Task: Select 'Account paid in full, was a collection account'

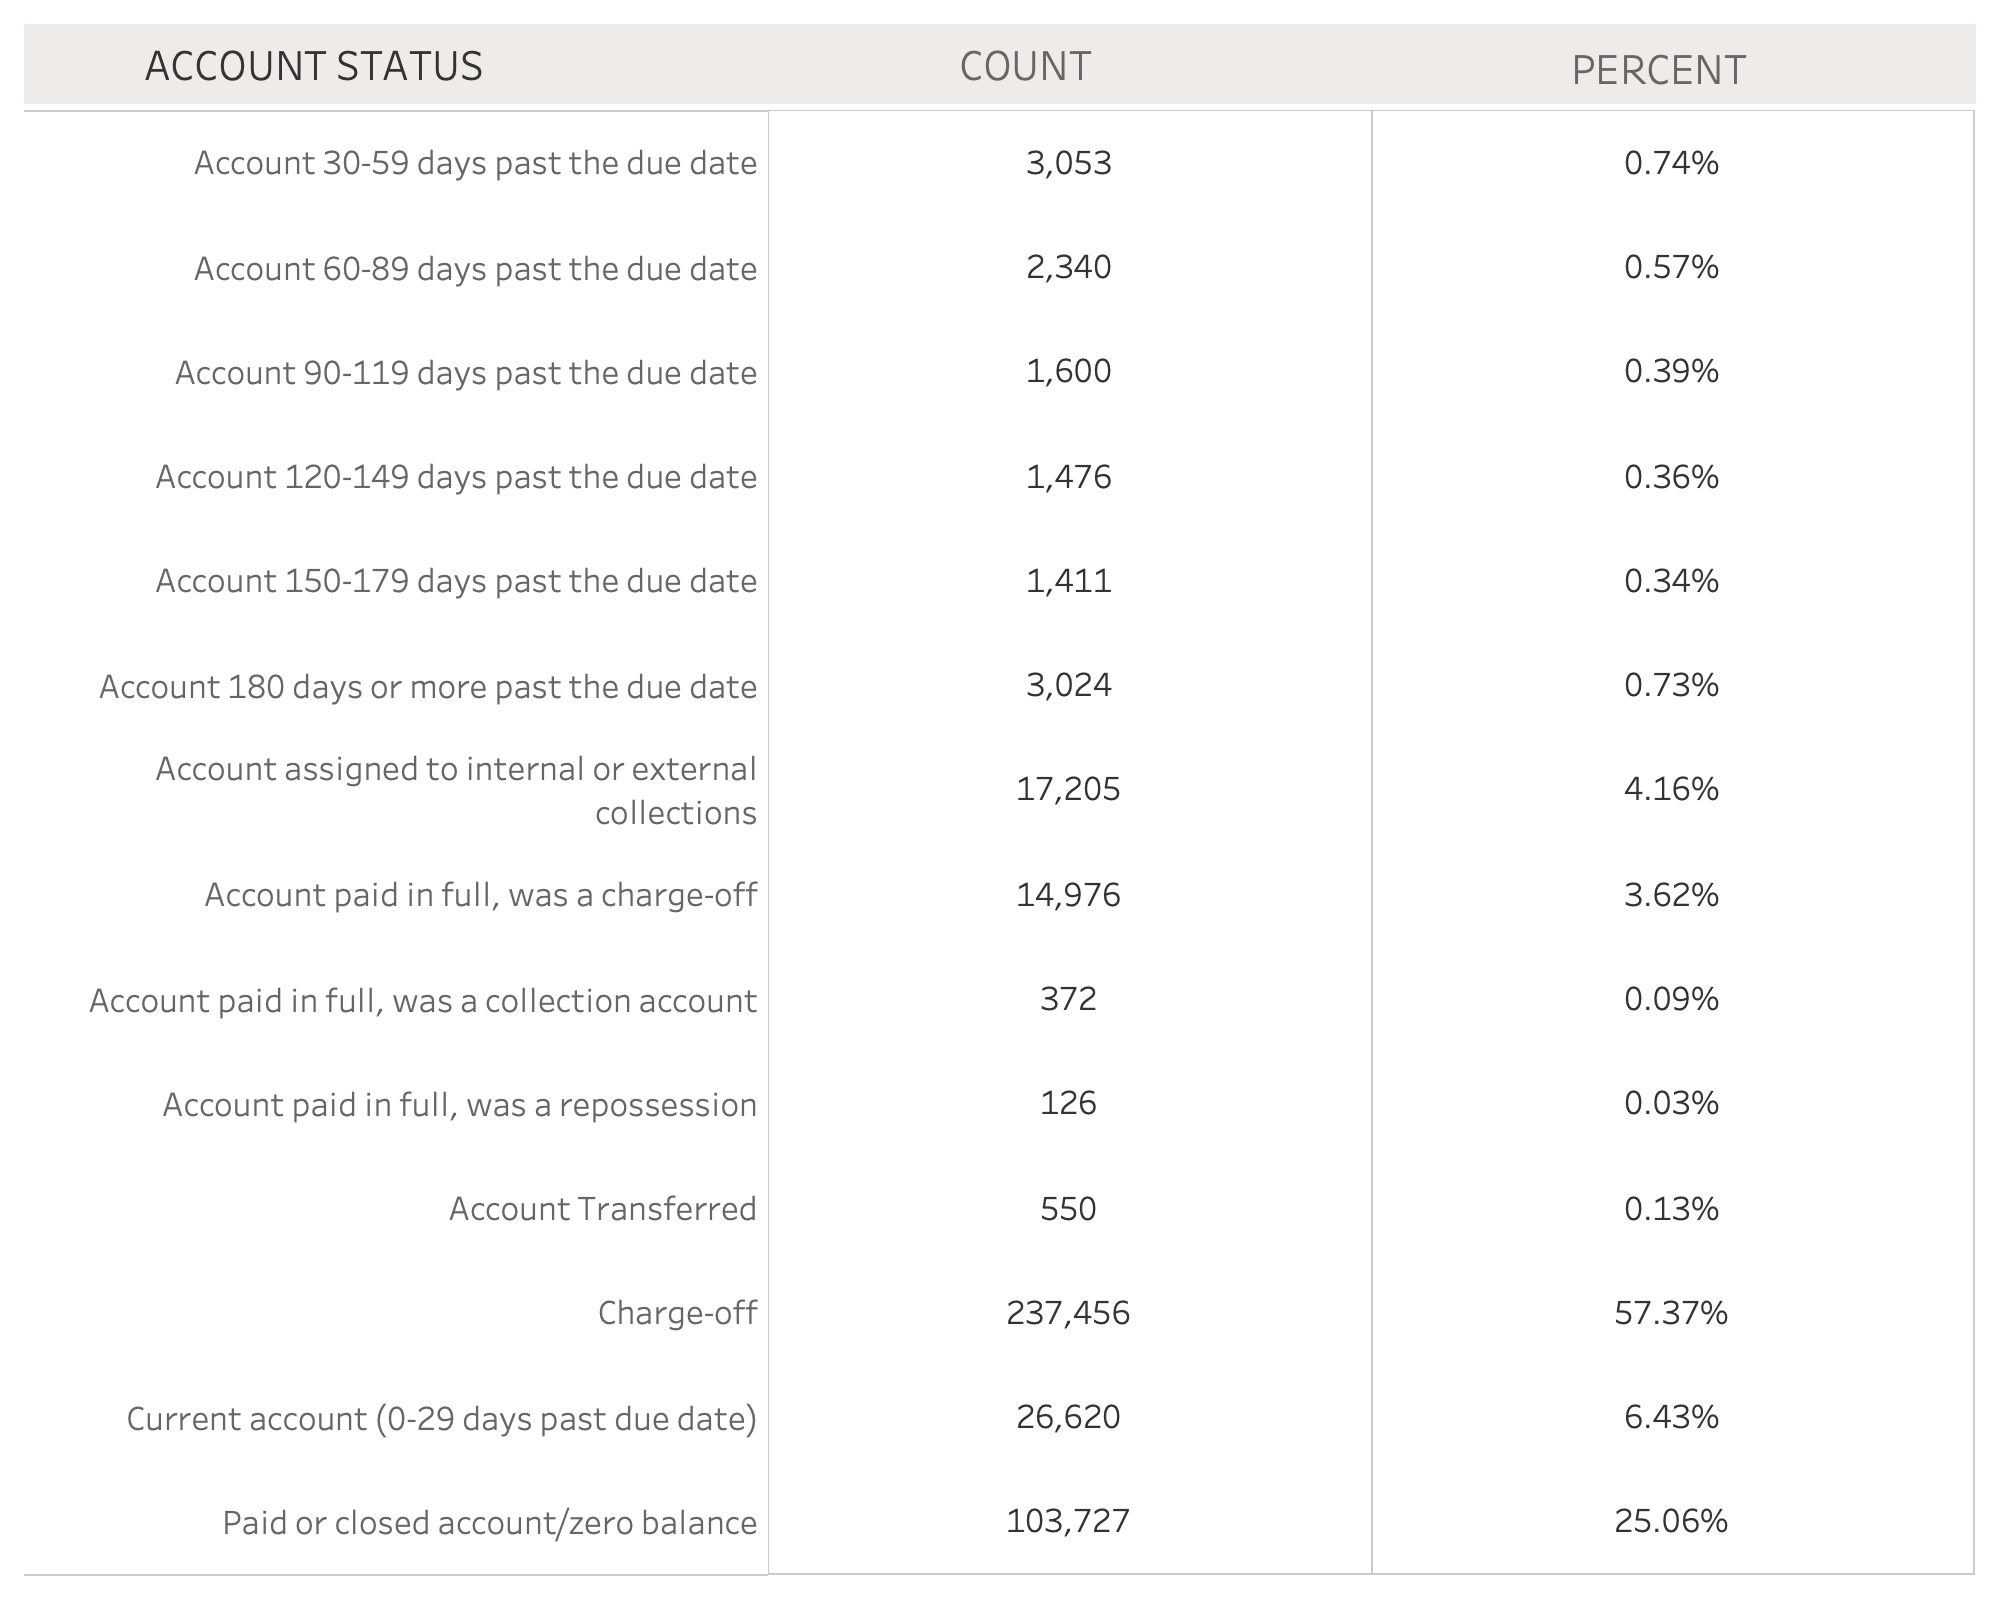Action: (x=423, y=1001)
